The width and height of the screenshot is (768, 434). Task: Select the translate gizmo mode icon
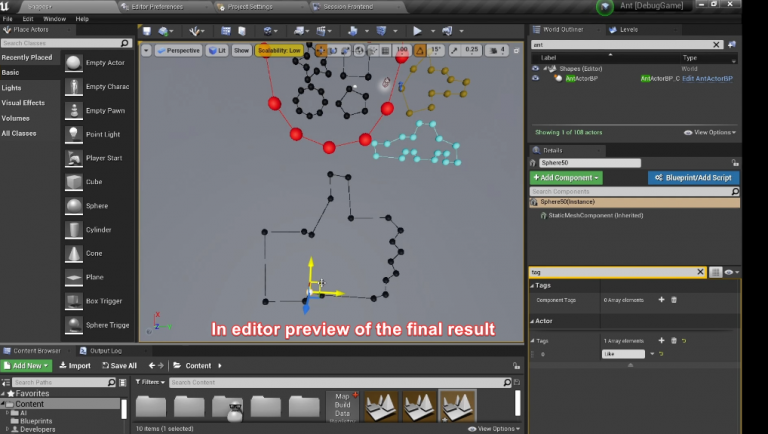tap(320, 50)
